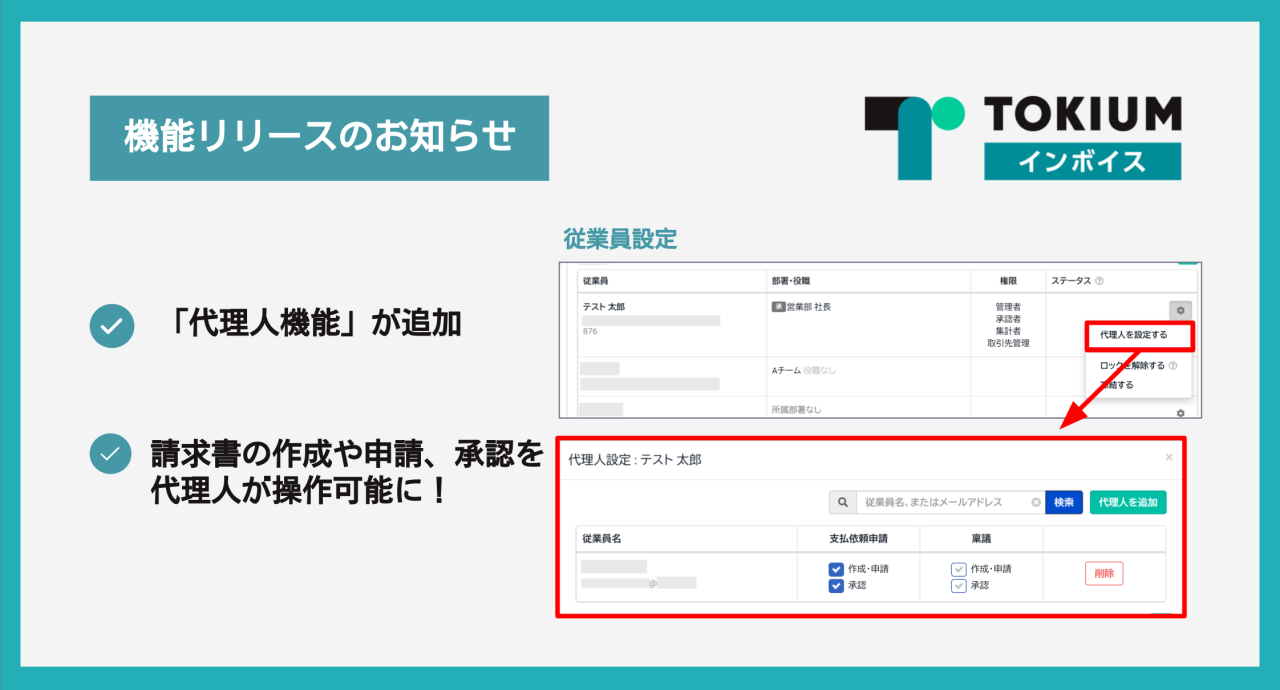Click the 管理者 permission text
This screenshot has width=1280, height=690.
point(1006,306)
